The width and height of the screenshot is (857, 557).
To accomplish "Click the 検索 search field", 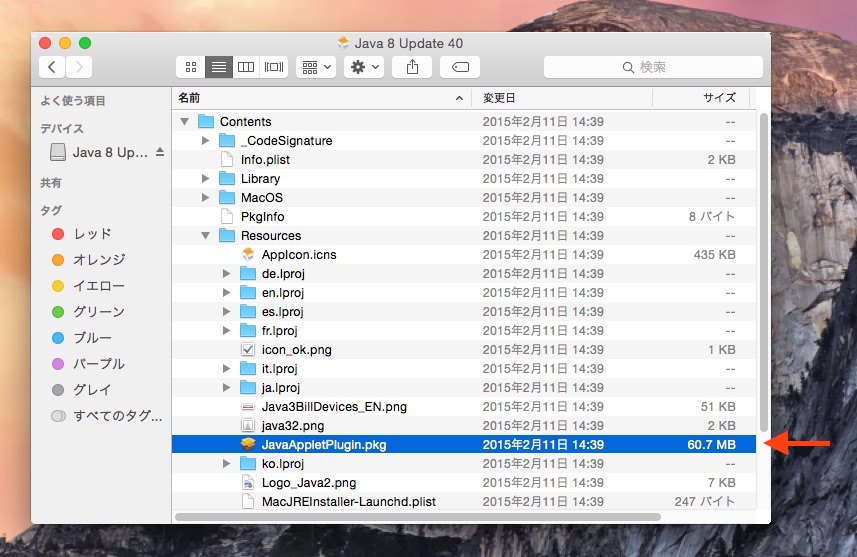I will pyautogui.click(x=653, y=67).
